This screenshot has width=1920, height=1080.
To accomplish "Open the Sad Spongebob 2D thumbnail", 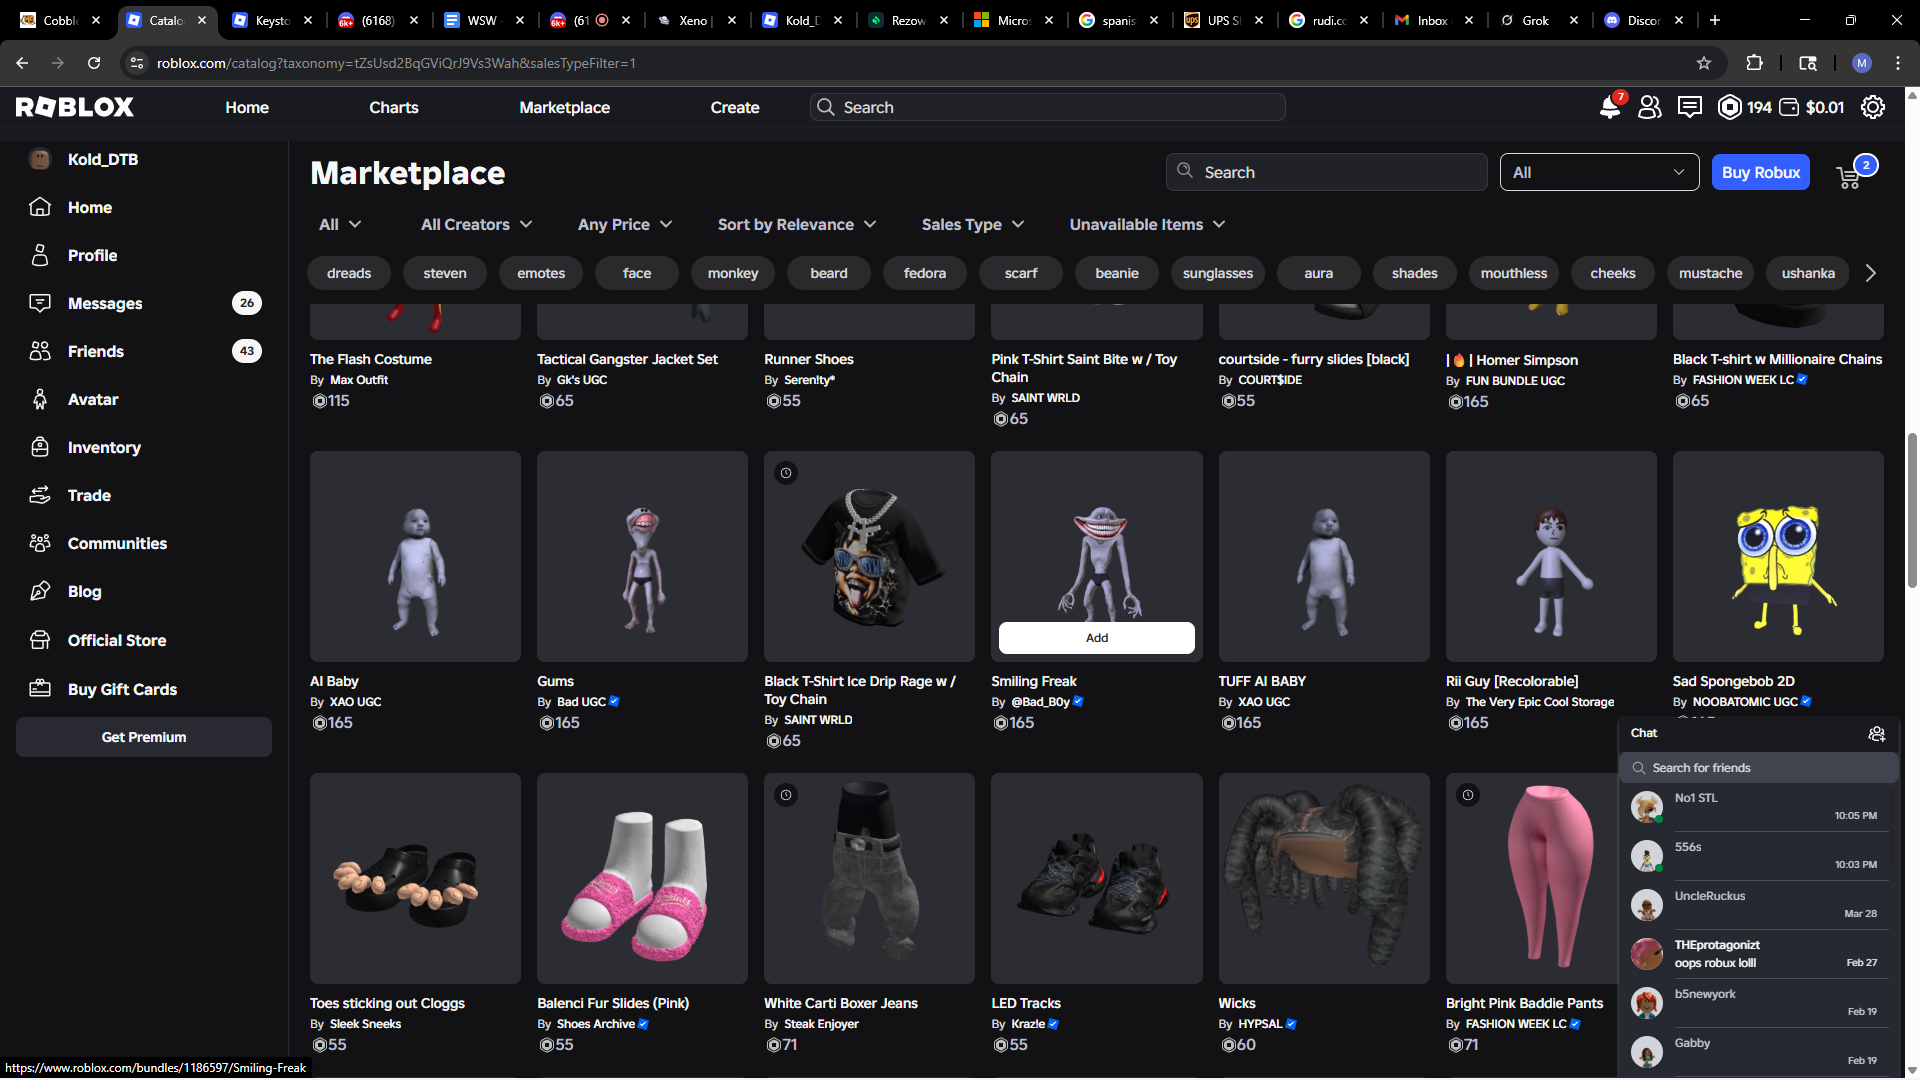I will [1778, 556].
